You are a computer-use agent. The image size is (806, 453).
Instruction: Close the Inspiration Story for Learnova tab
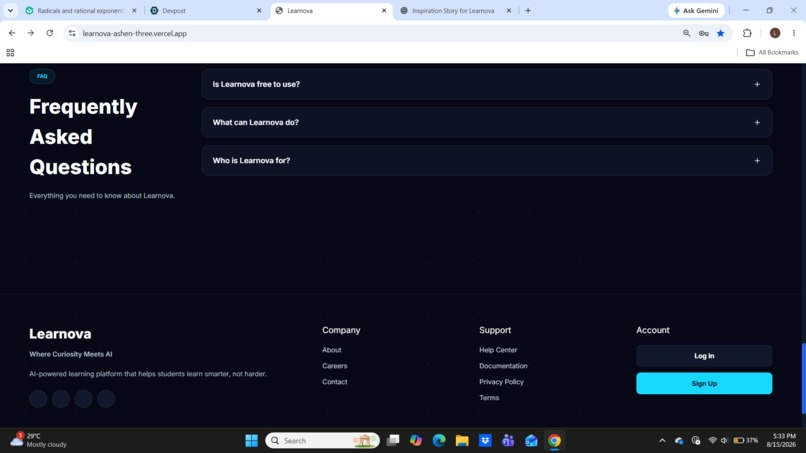(x=509, y=10)
